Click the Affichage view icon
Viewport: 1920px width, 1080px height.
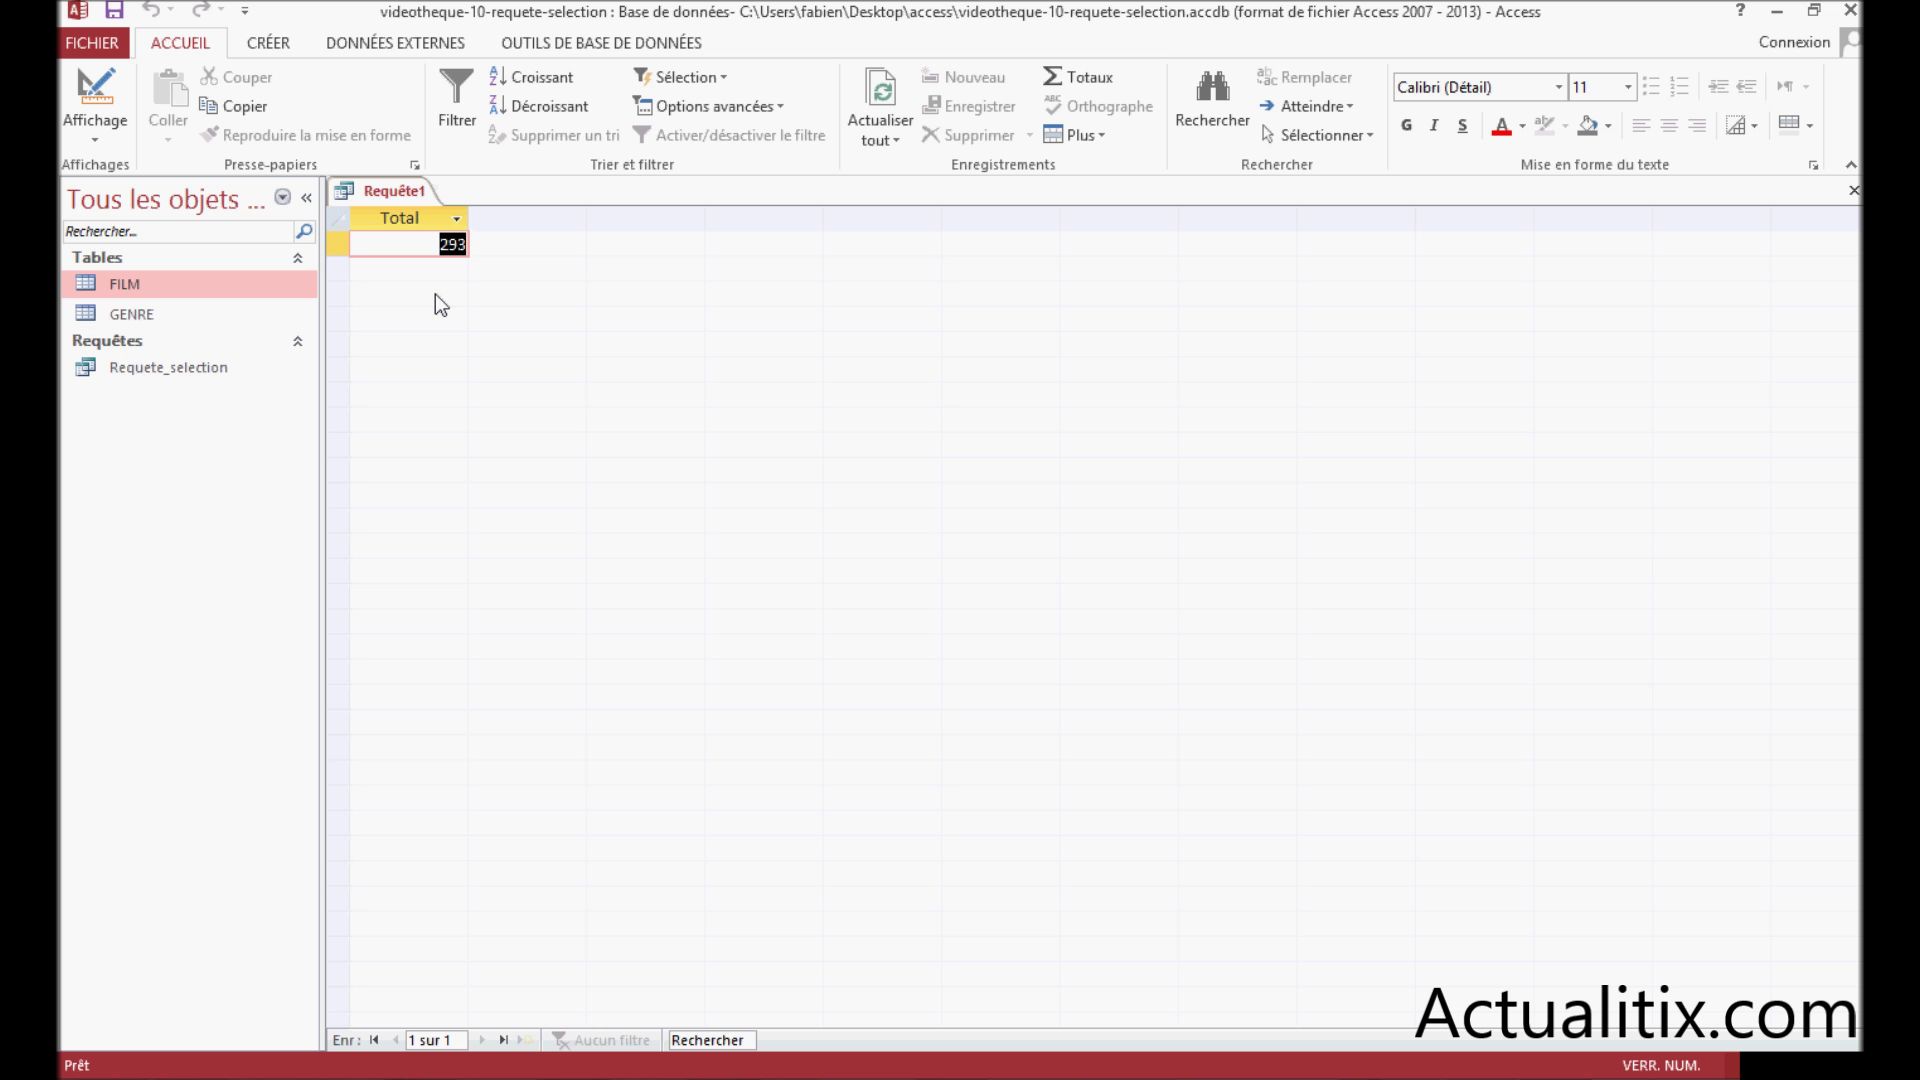tap(95, 87)
